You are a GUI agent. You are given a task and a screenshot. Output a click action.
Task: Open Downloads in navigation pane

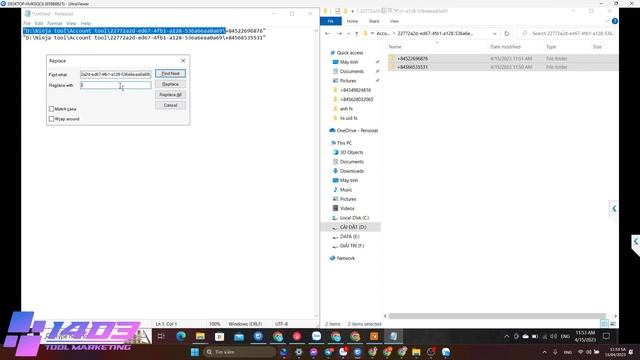[351, 171]
